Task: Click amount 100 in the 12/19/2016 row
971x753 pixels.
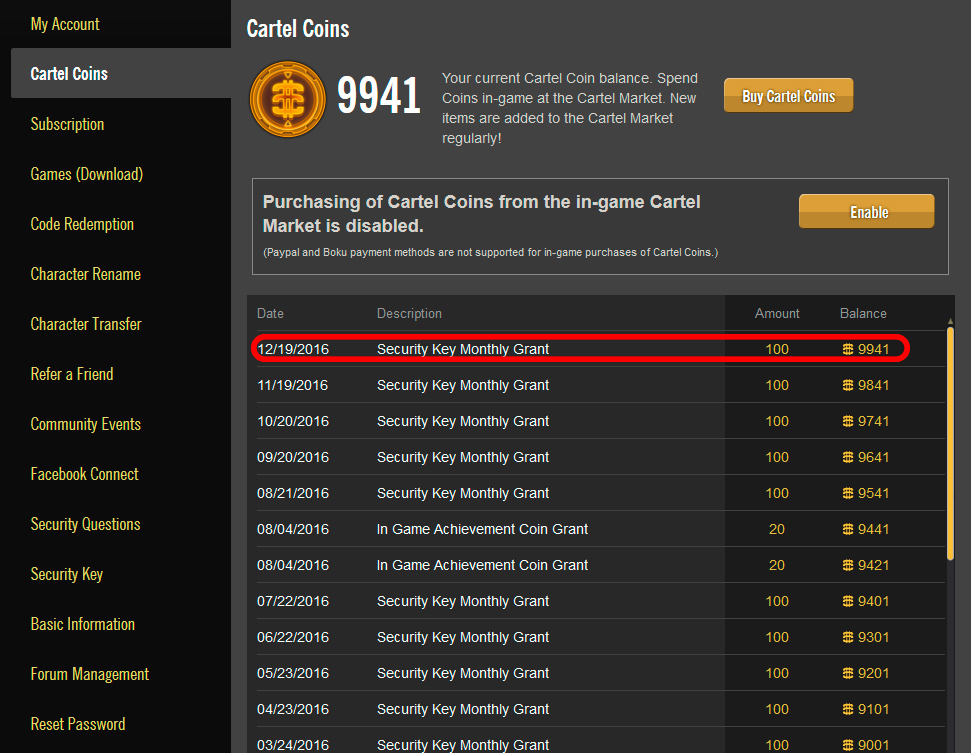Action: [777, 349]
